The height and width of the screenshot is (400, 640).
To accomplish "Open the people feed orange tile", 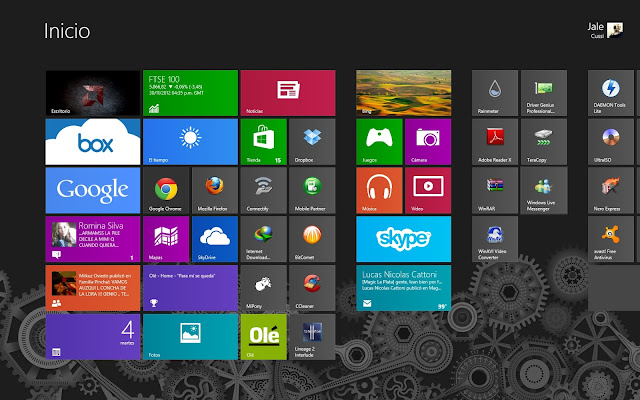I will click(93, 288).
